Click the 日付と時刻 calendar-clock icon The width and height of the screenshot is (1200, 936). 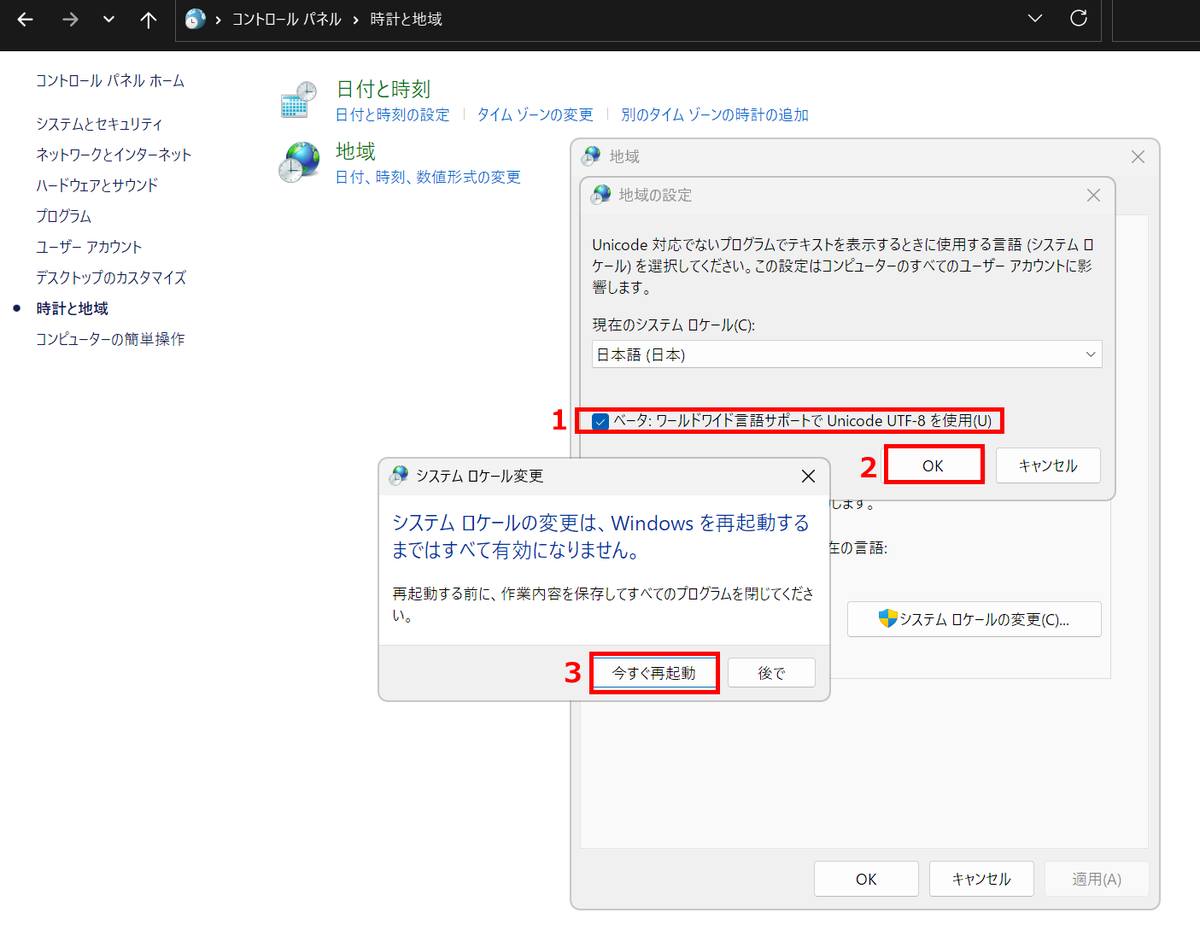pos(298,100)
